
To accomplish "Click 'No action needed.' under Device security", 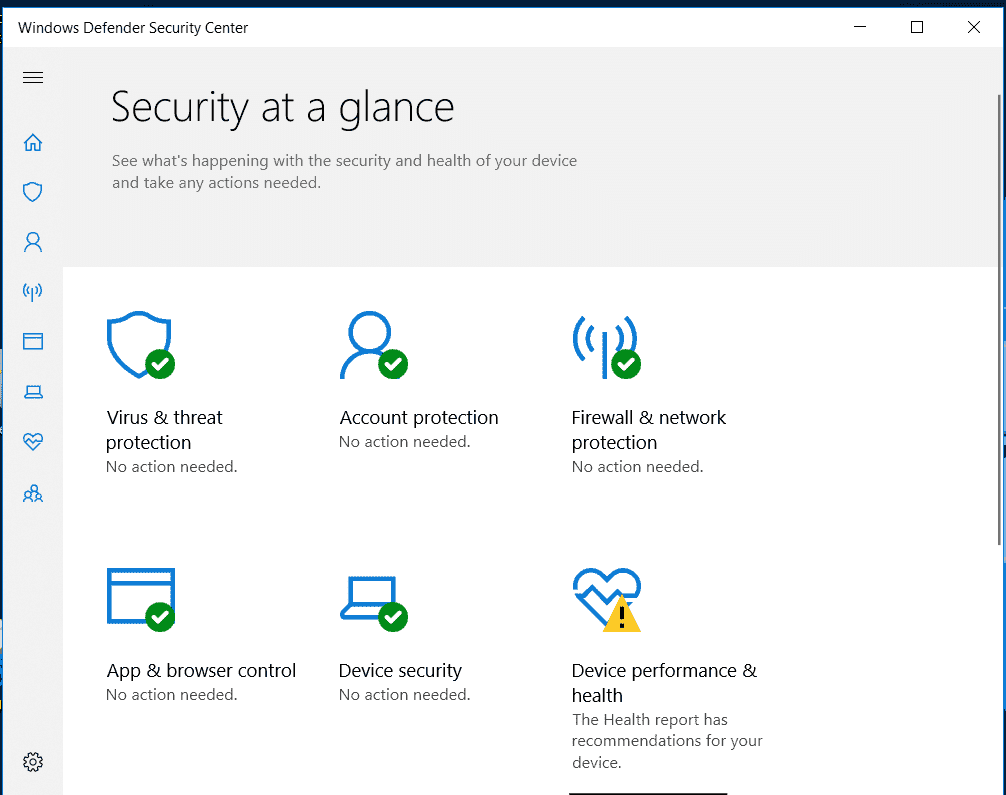I will click(404, 695).
